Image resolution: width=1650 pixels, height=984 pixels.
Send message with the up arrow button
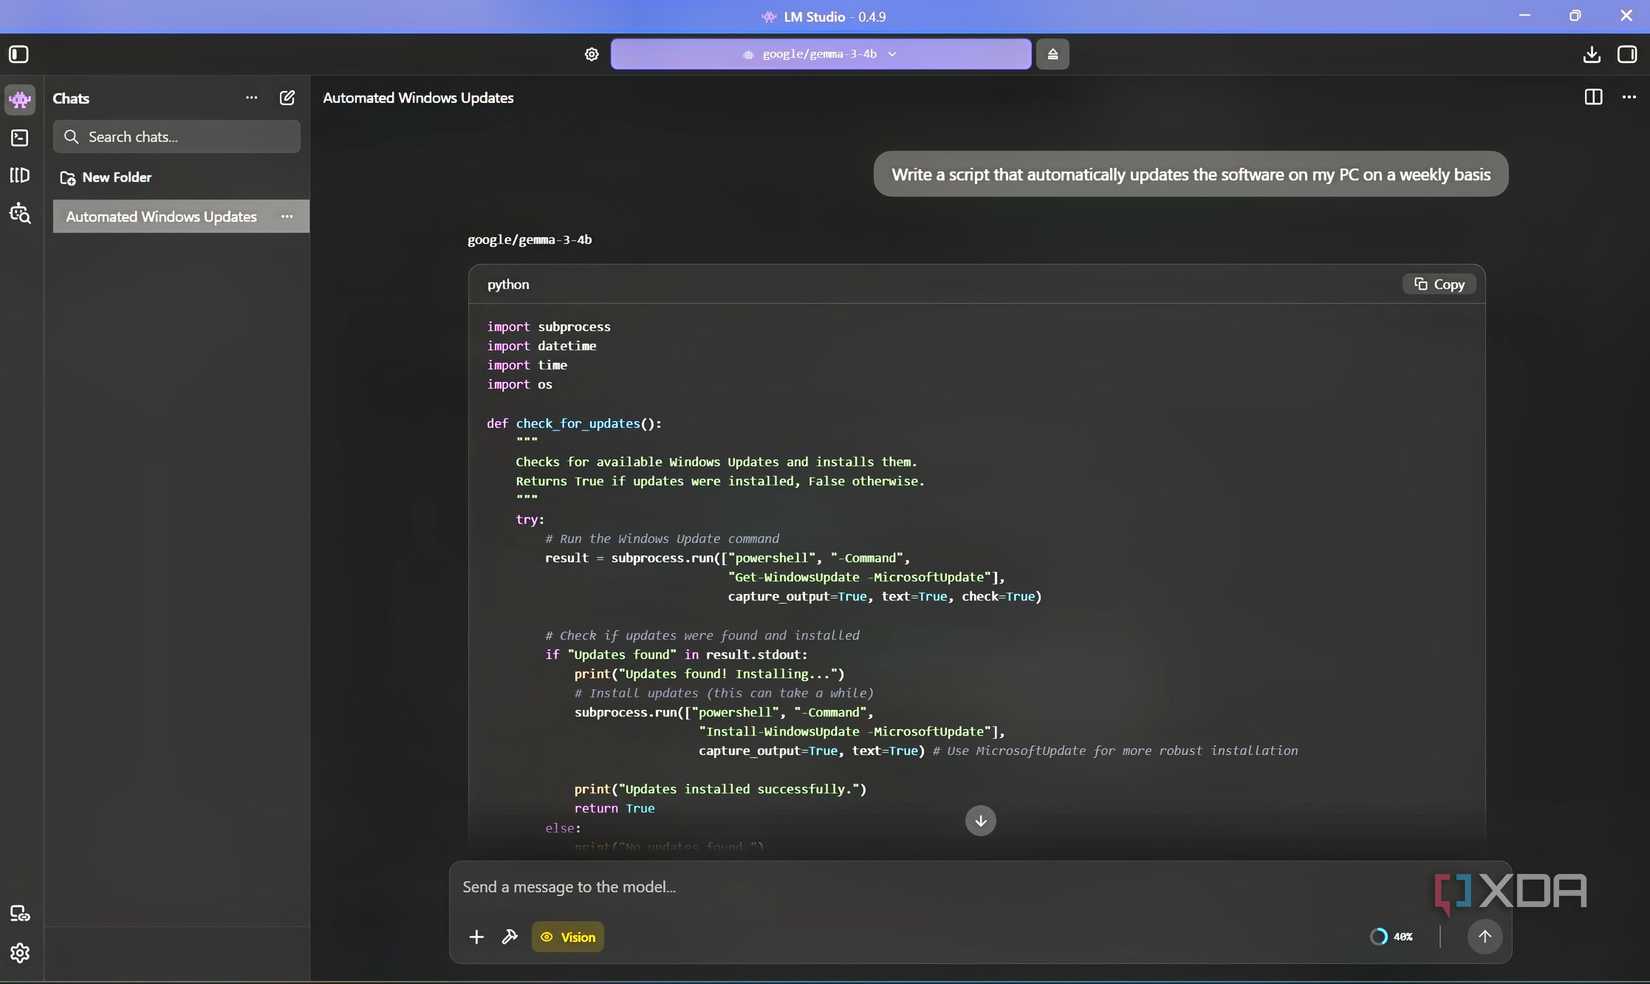[x=1484, y=936]
